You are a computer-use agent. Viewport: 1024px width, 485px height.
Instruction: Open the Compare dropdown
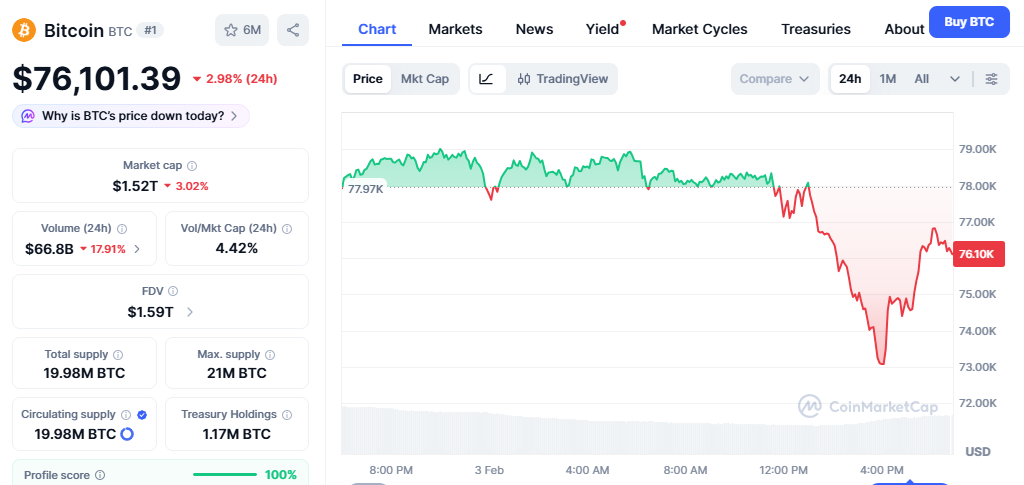(x=775, y=79)
